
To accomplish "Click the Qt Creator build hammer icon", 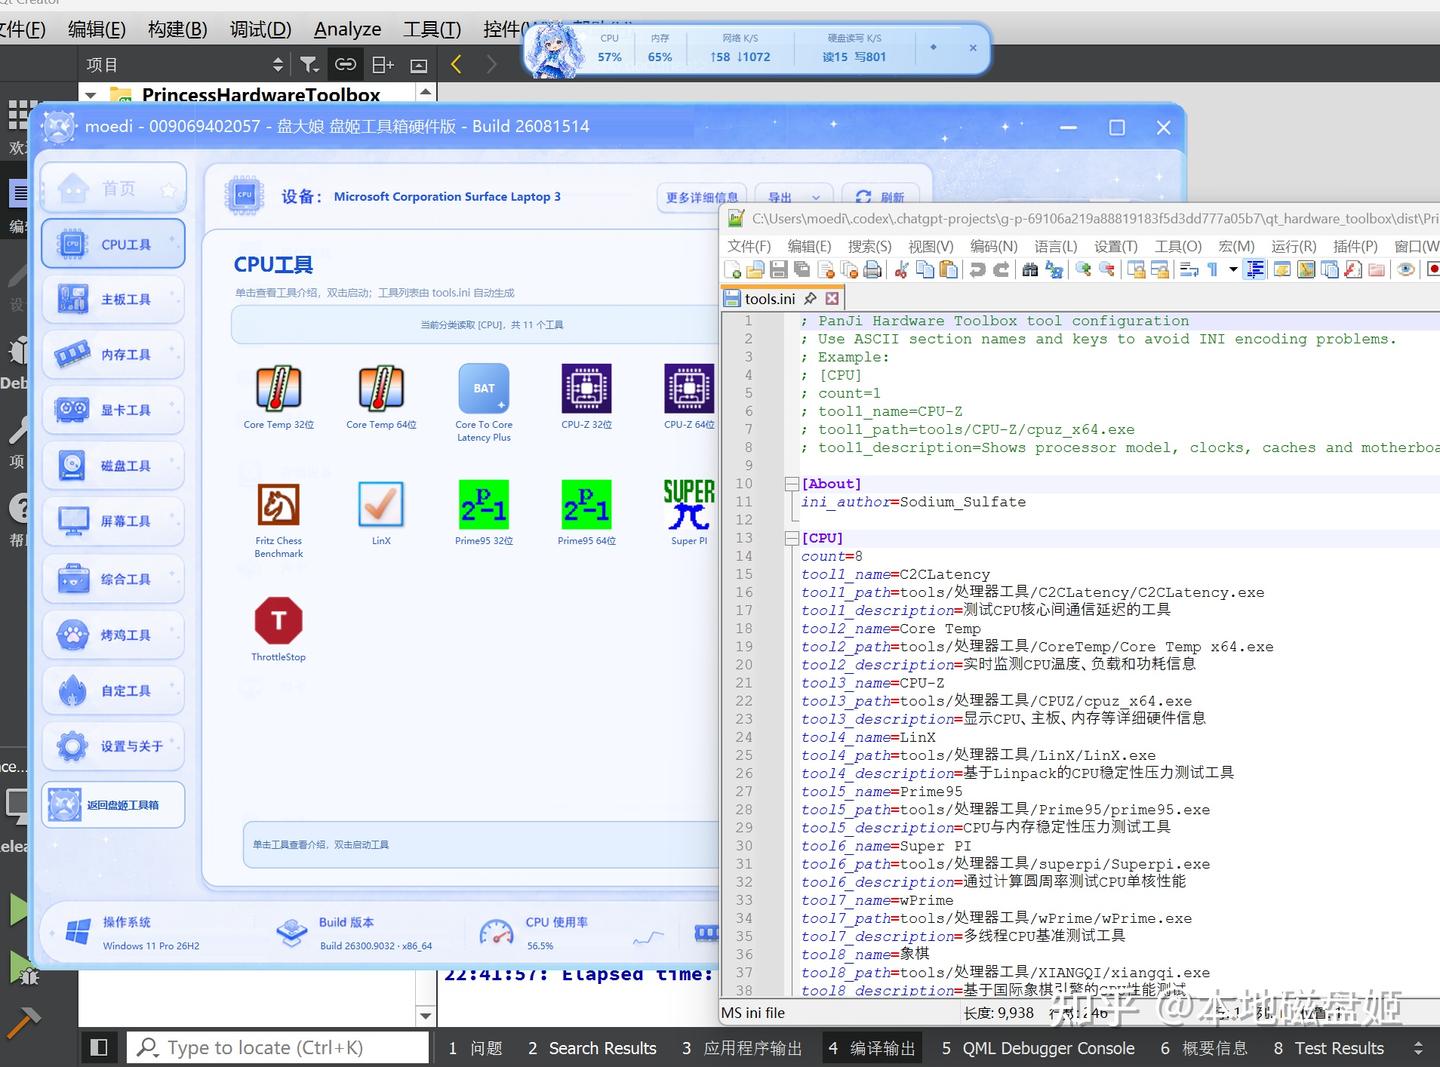I will pyautogui.click(x=22, y=1023).
